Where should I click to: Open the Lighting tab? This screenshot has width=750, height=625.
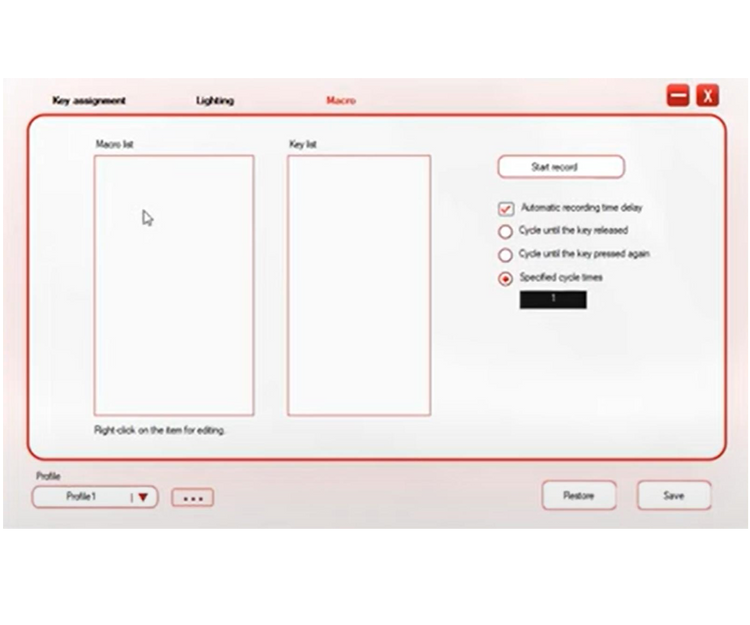tap(215, 101)
